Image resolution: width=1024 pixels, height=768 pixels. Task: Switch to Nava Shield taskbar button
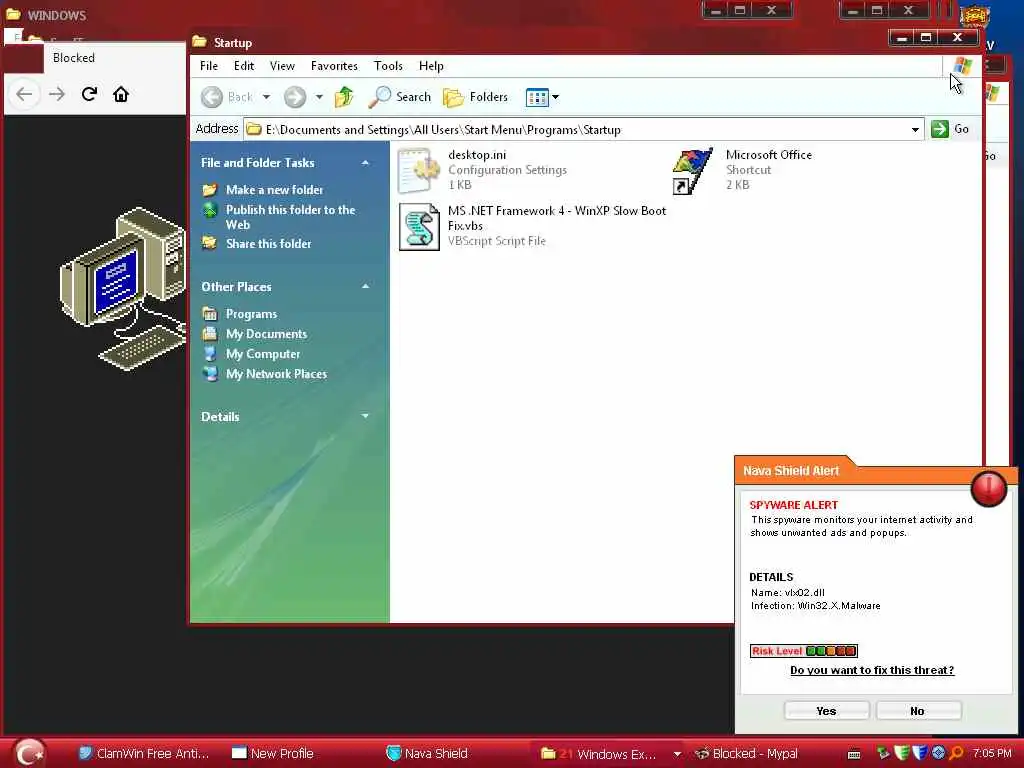pyautogui.click(x=428, y=754)
